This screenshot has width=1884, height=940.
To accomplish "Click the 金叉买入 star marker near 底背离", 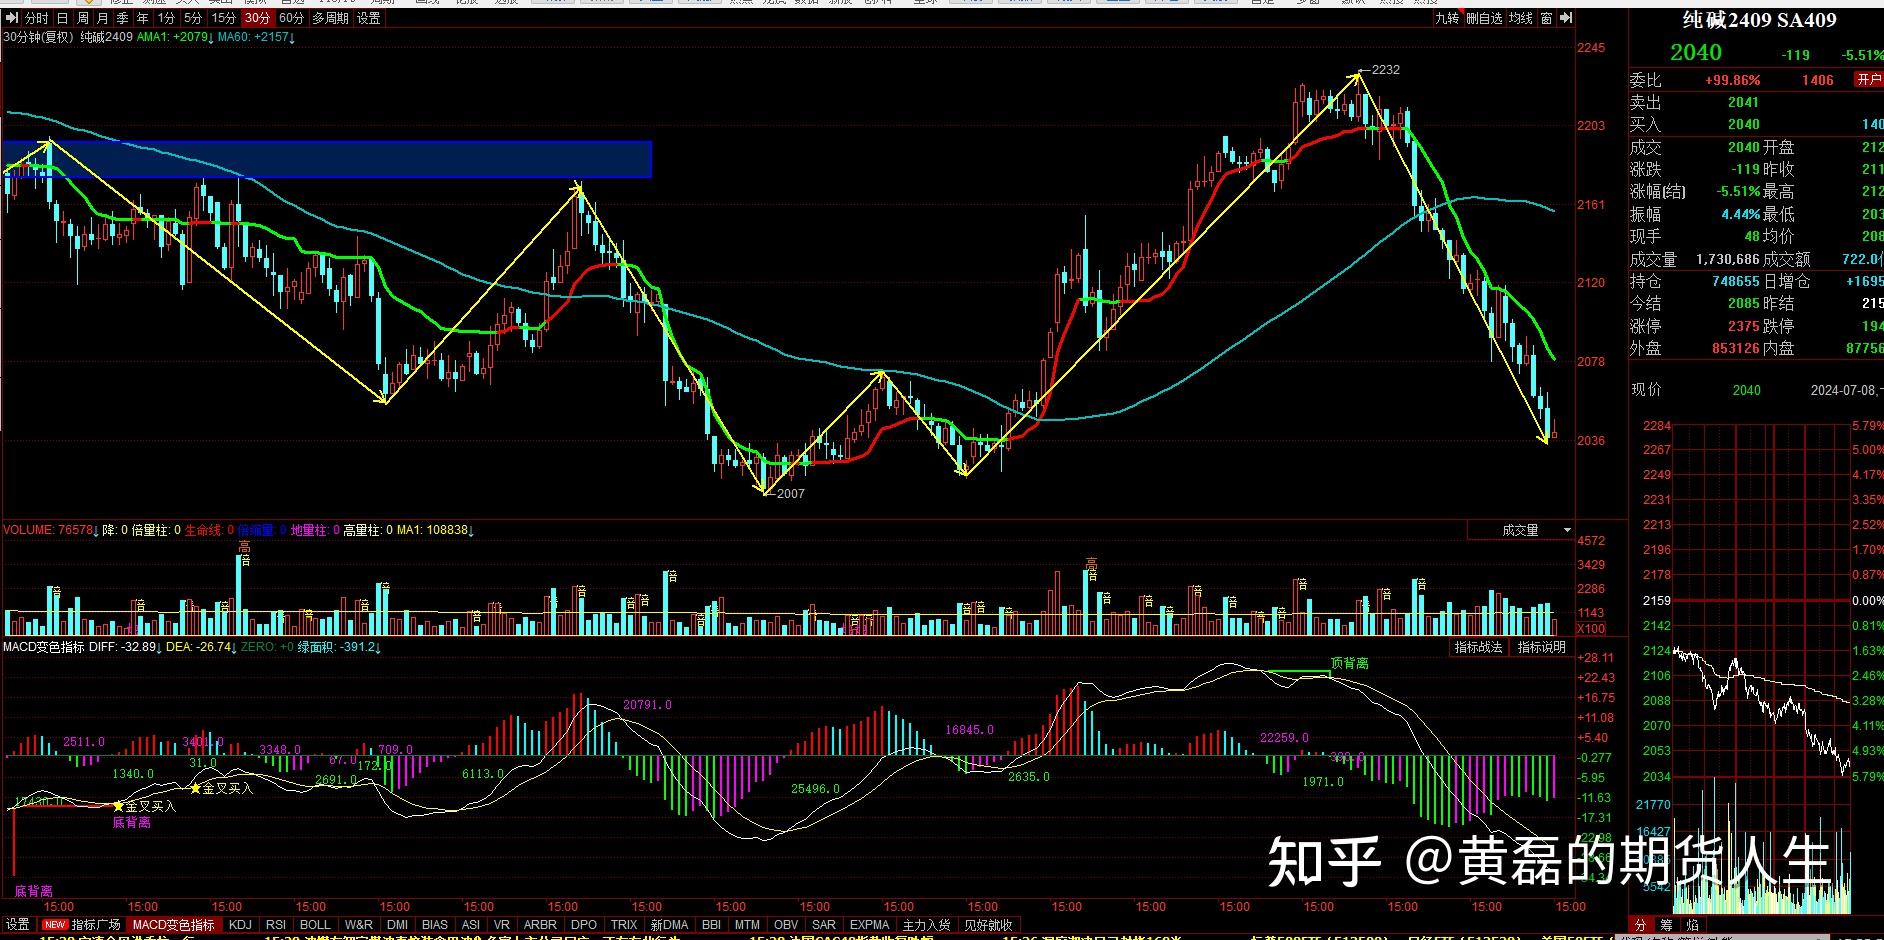I will point(118,806).
